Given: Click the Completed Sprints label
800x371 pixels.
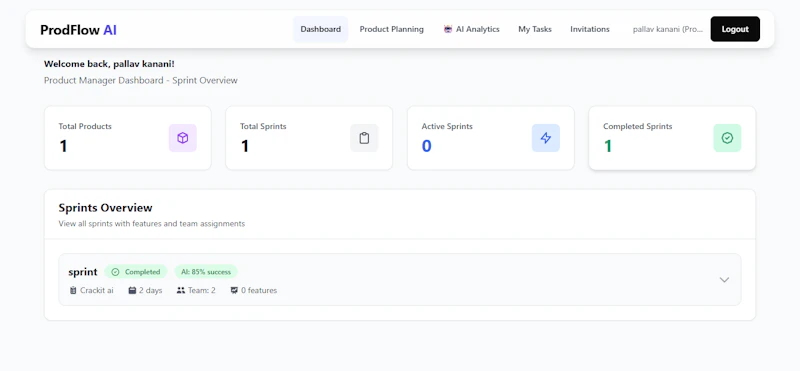Looking at the screenshot, I should point(638,126).
